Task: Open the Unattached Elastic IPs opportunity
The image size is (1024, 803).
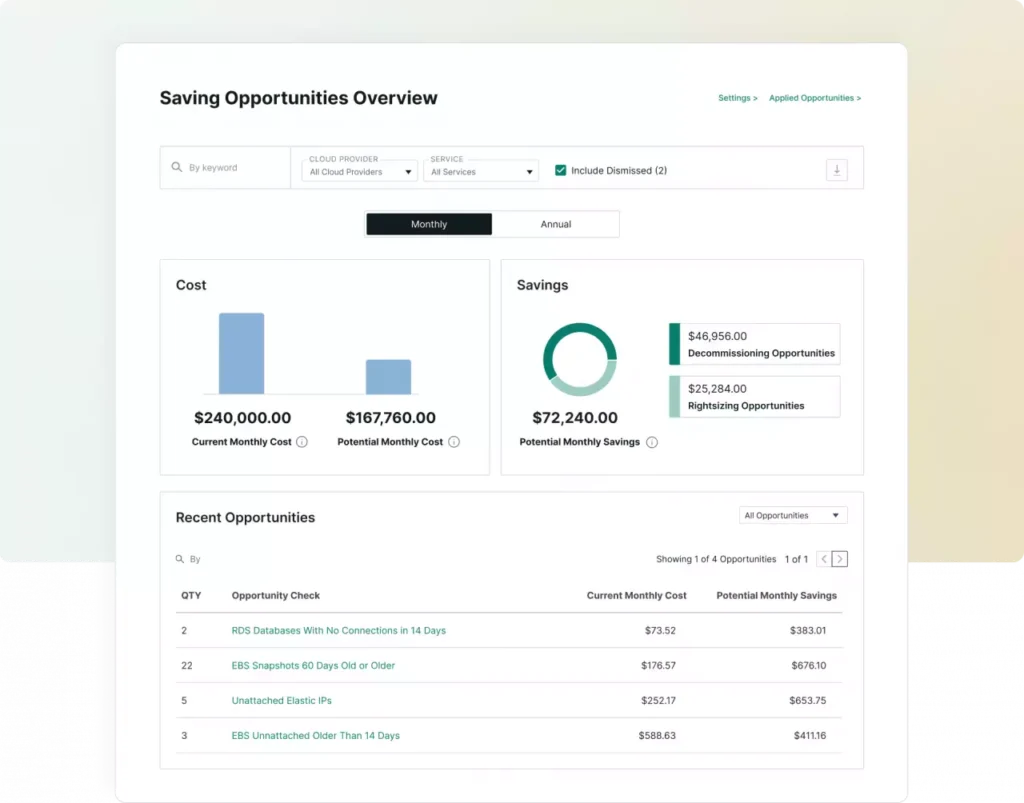Action: coord(281,700)
